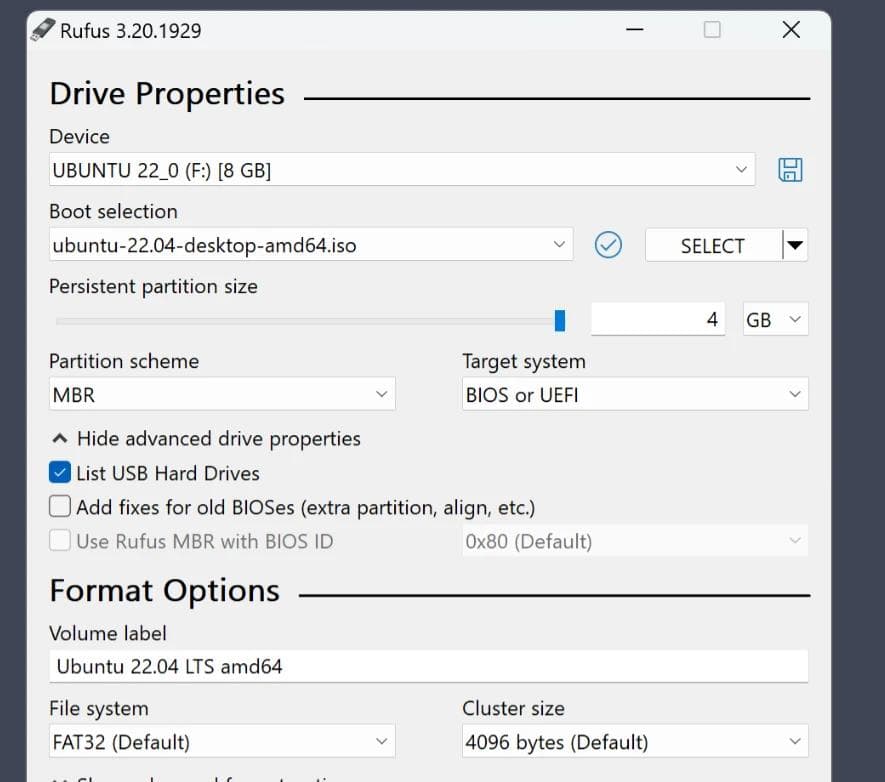
Task: Open the Partition scheme MBR dropdown
Action: click(222, 394)
